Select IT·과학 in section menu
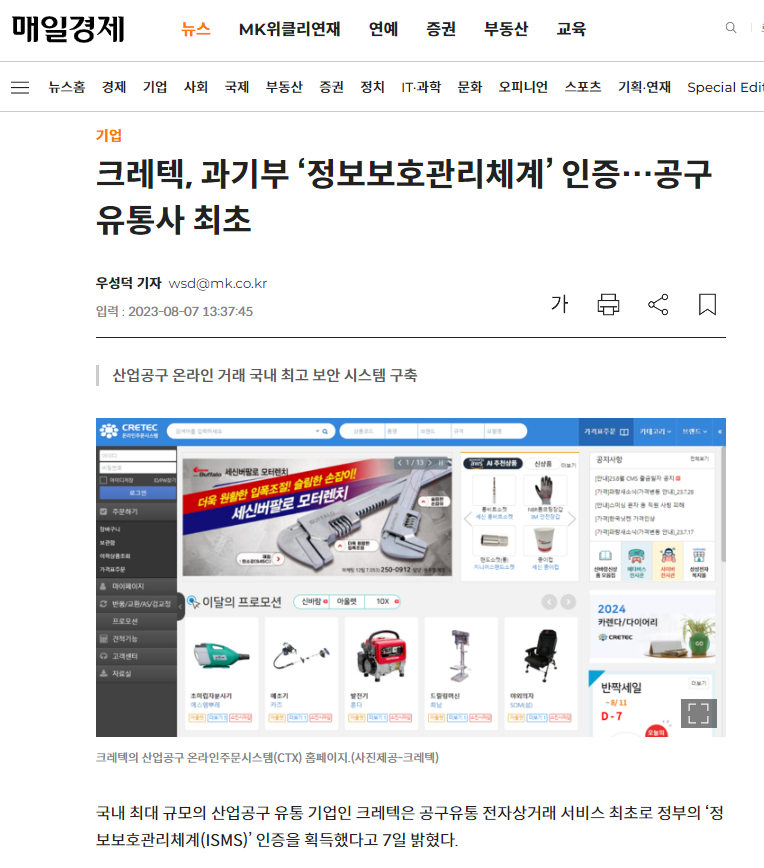The image size is (764, 868). click(421, 87)
